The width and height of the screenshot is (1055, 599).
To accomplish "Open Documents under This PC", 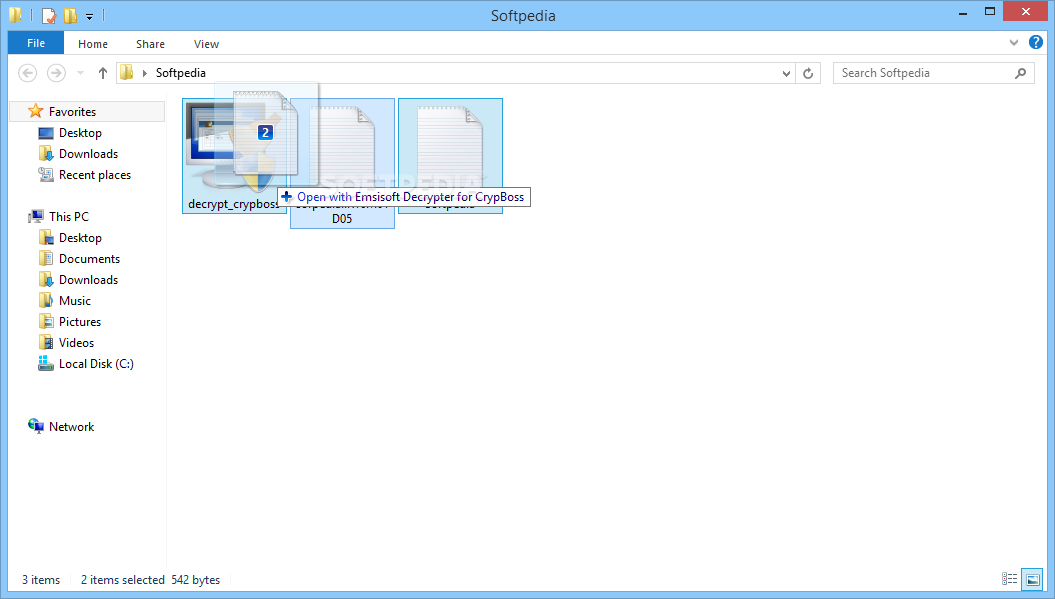I will point(89,258).
